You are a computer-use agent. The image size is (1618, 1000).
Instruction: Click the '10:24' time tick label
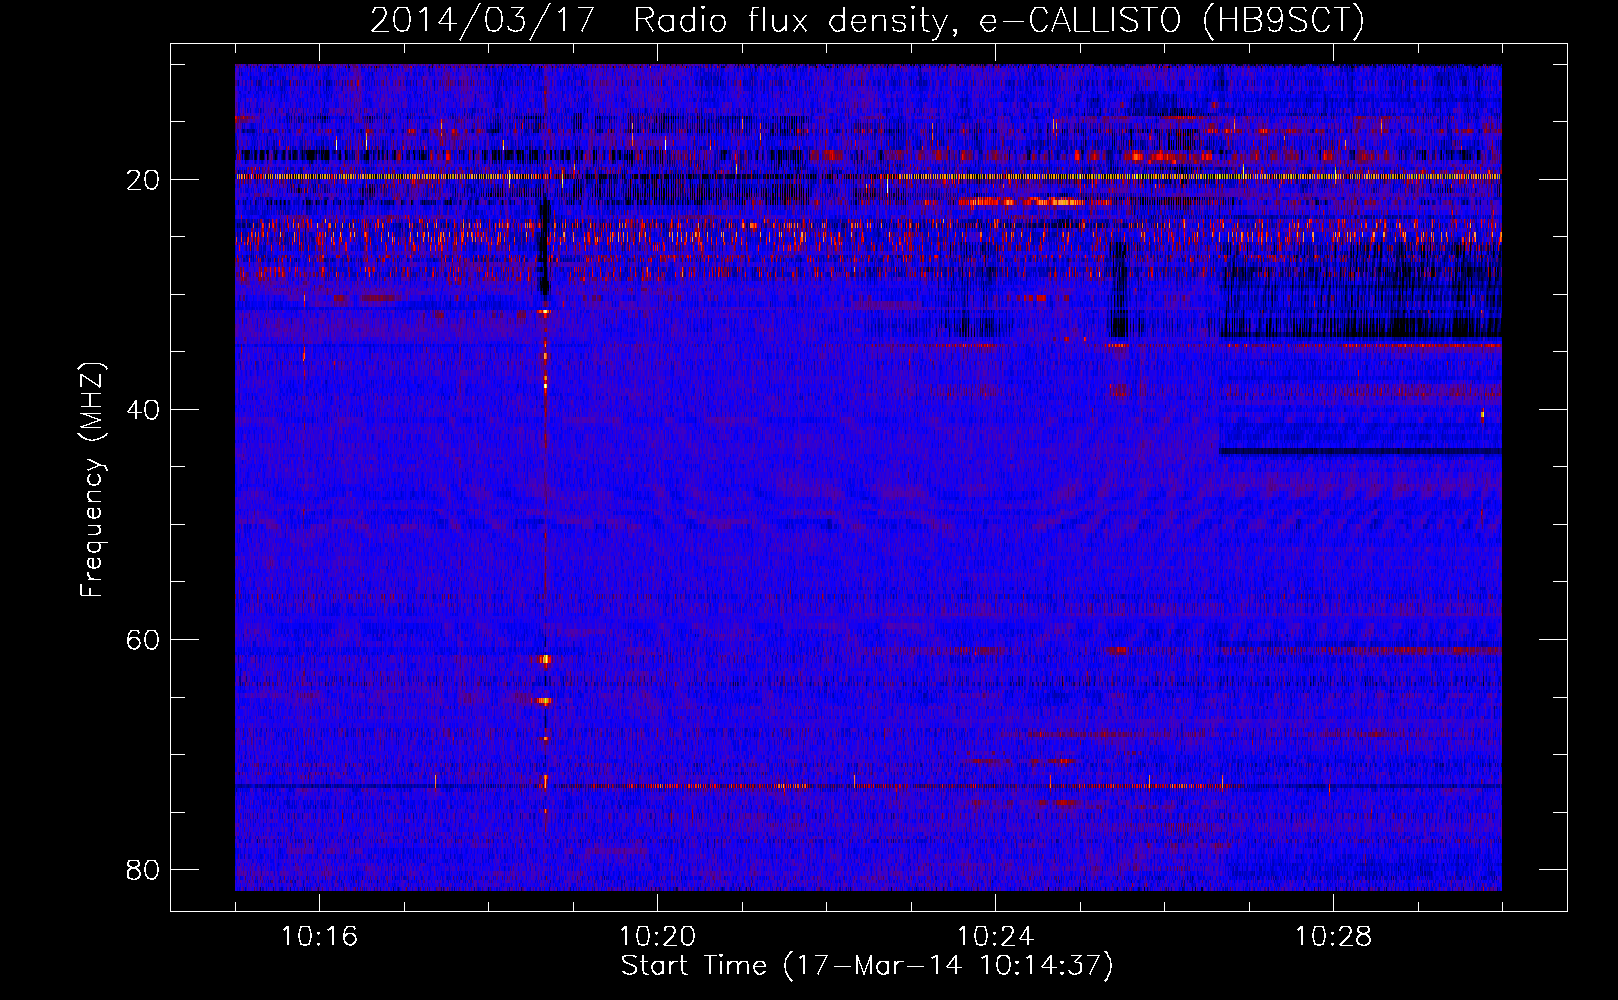995,937
